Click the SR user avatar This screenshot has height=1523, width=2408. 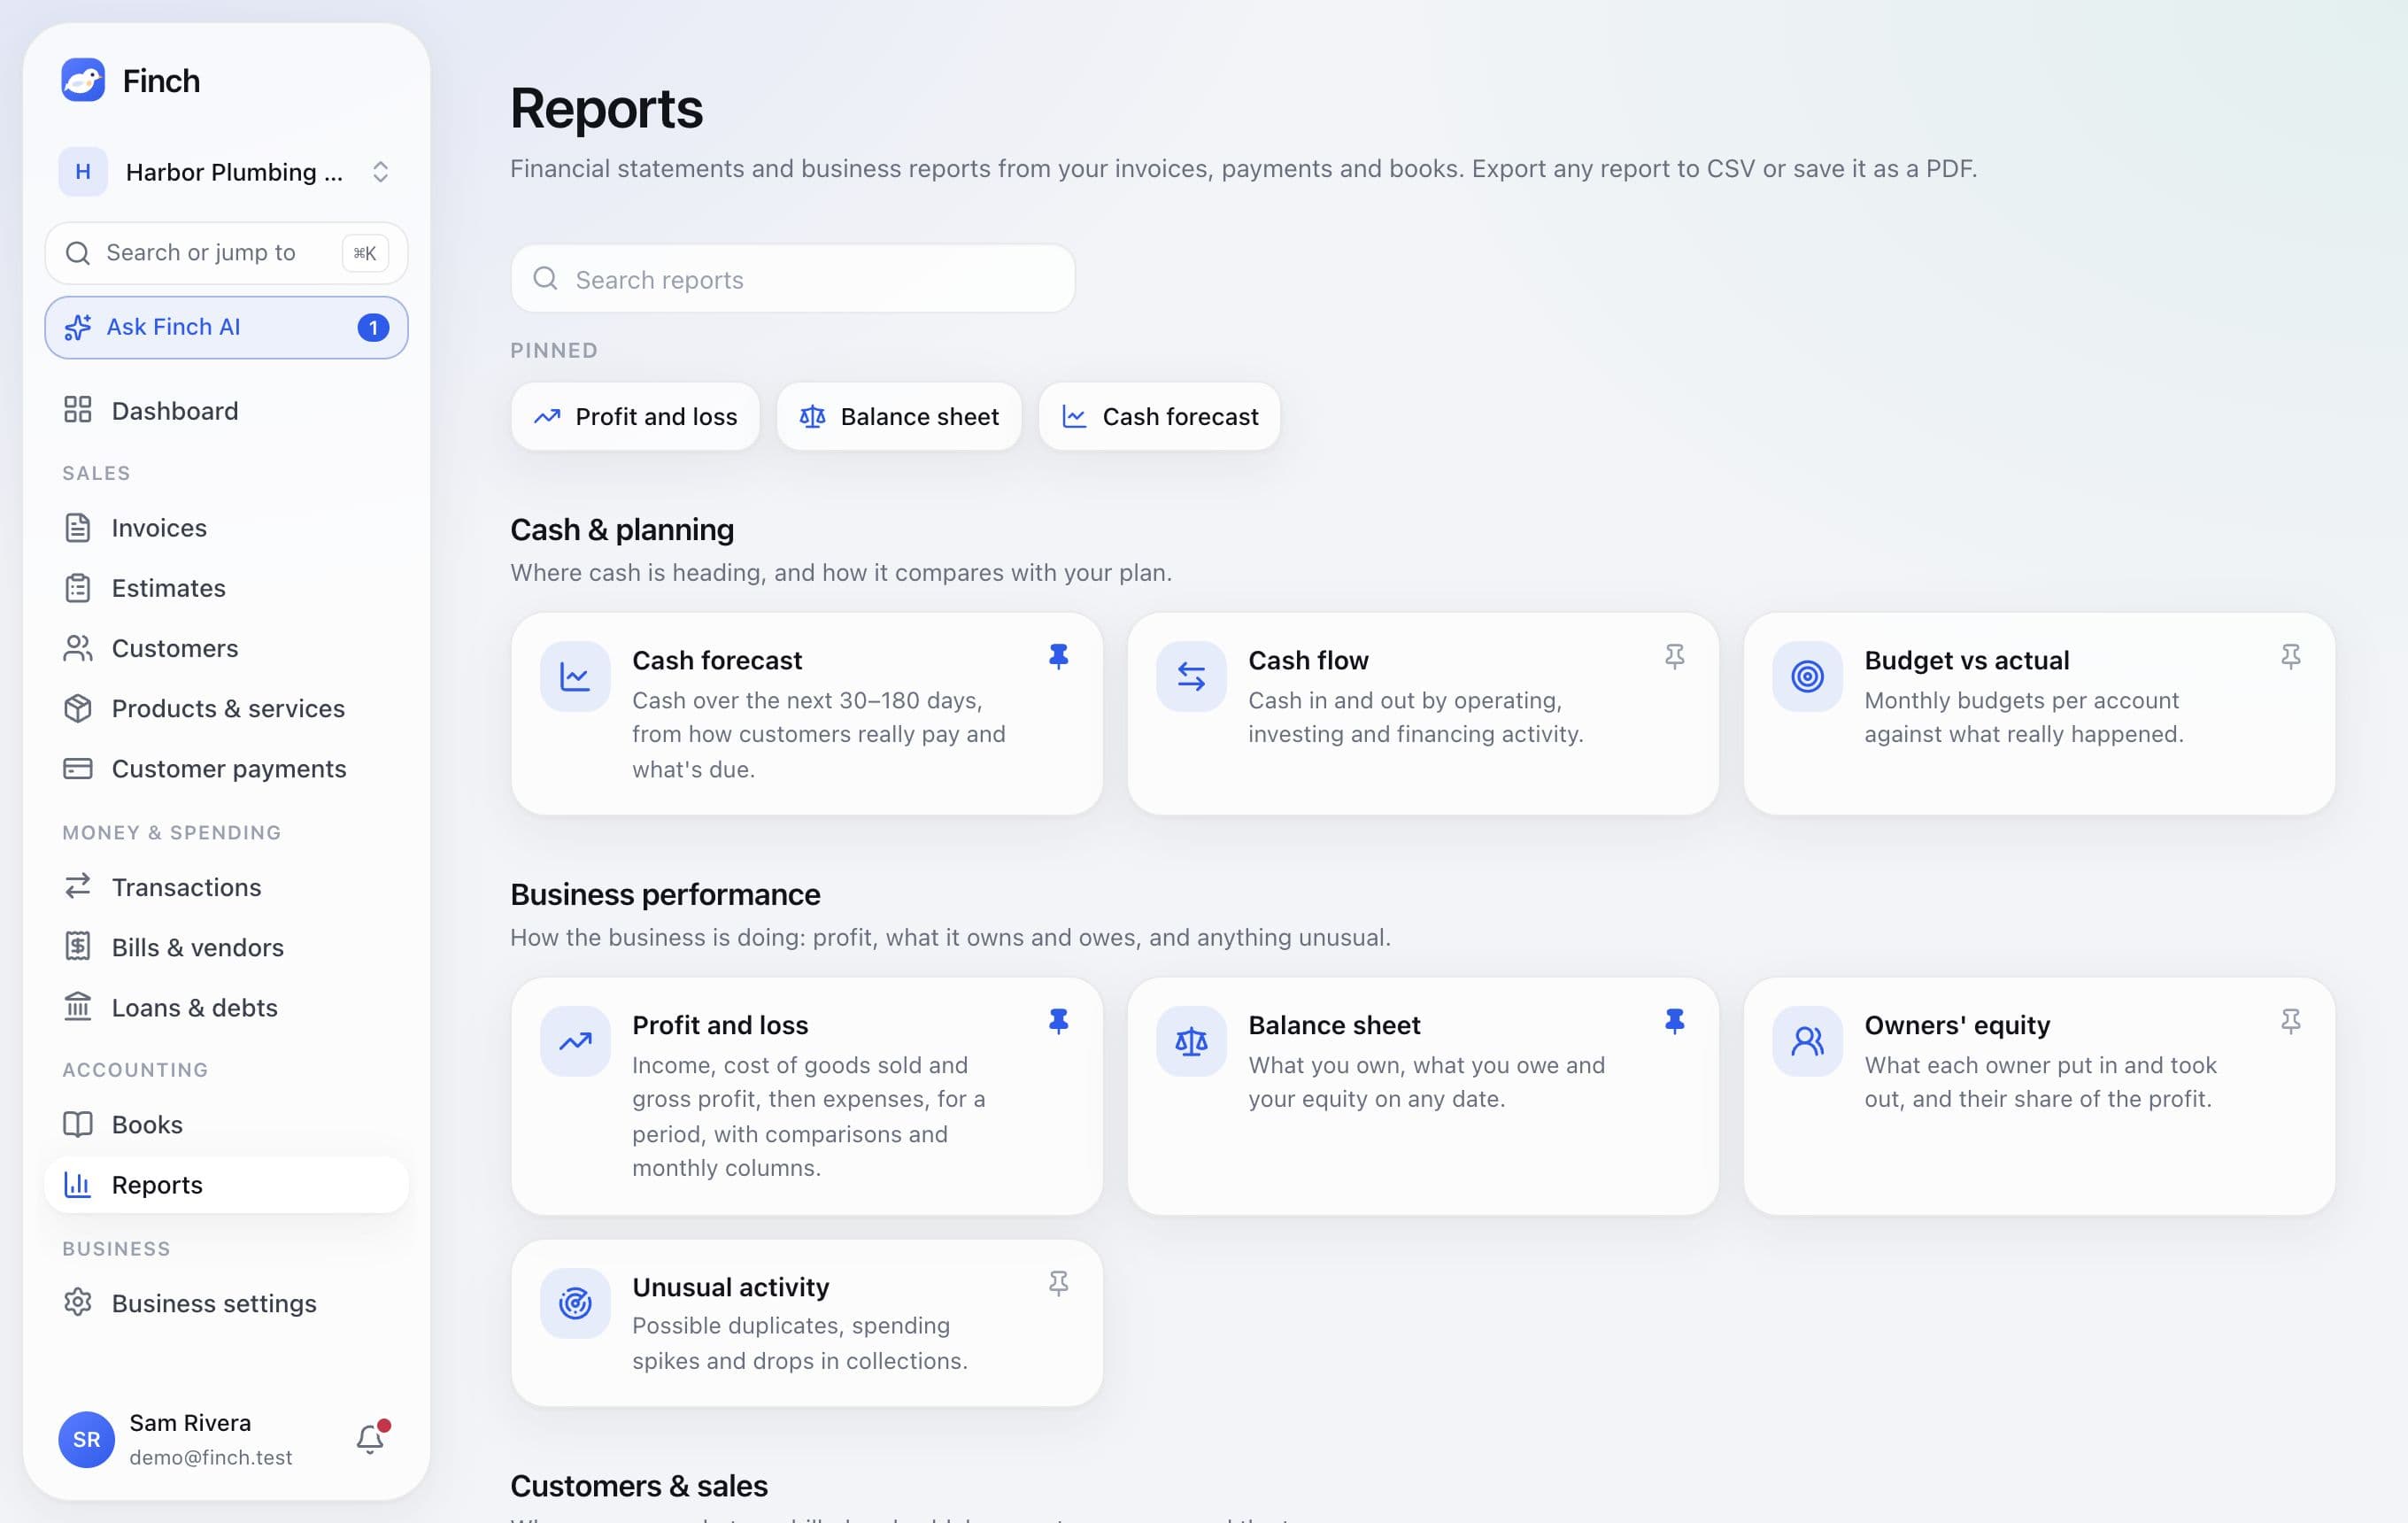87,1439
